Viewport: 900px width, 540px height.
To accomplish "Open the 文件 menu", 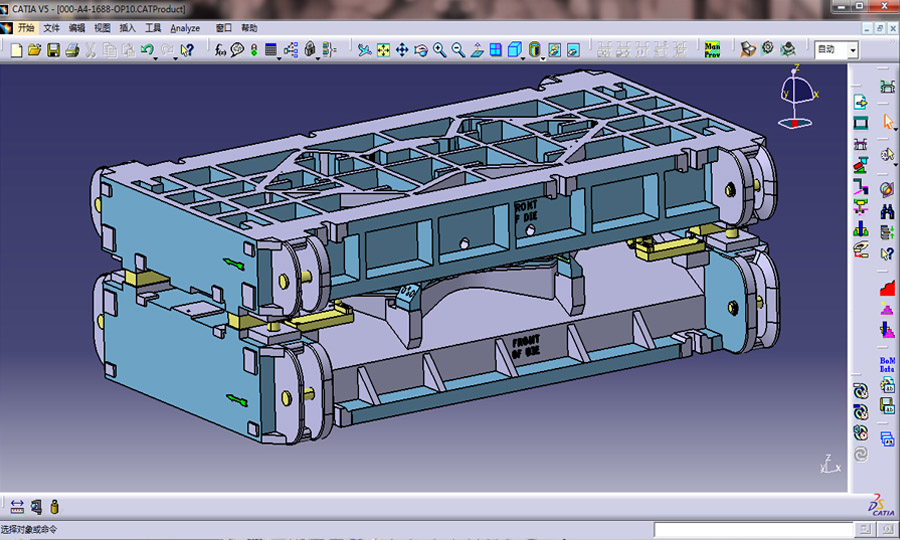I will coord(51,28).
